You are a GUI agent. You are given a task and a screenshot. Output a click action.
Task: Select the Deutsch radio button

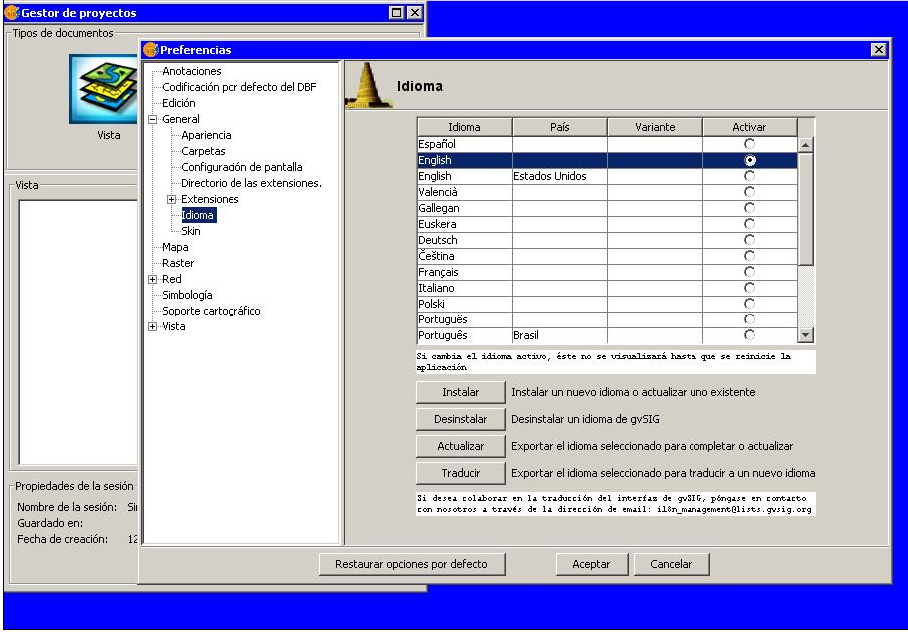[x=749, y=240]
